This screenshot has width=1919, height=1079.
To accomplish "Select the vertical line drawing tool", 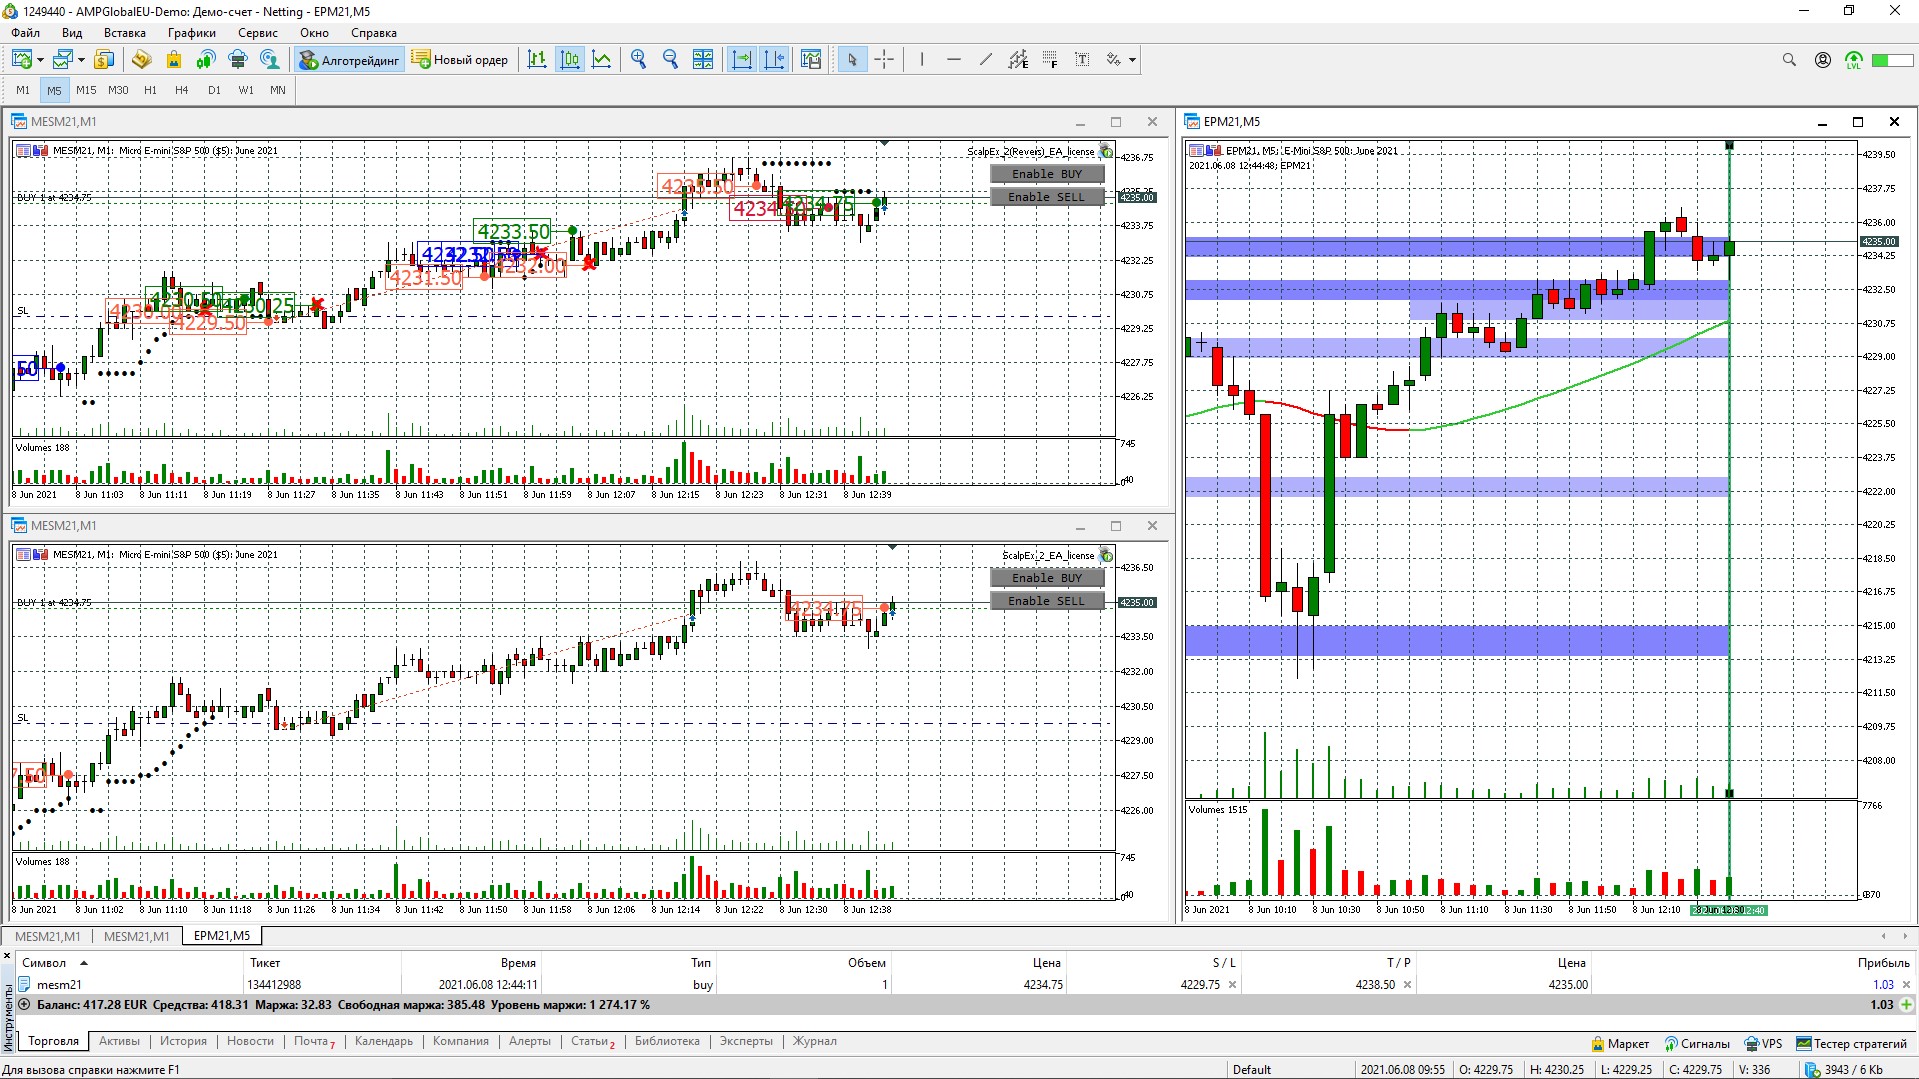I will (921, 60).
